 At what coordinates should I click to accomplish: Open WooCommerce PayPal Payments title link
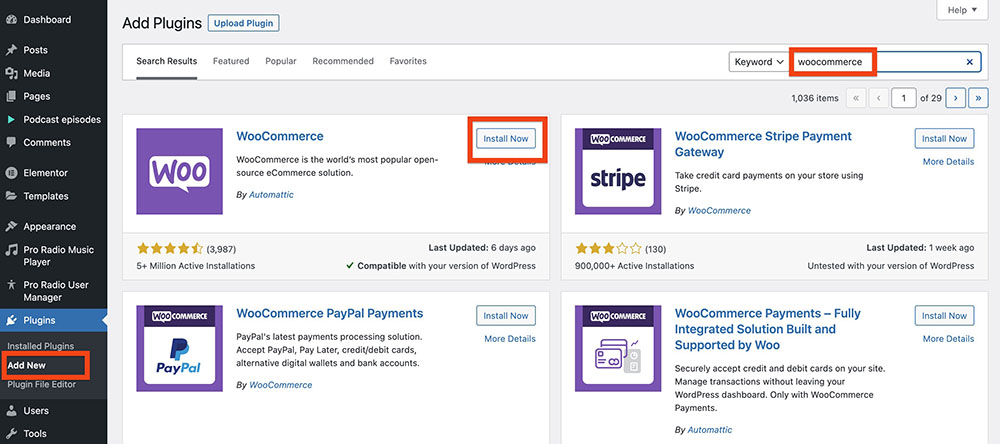click(330, 313)
